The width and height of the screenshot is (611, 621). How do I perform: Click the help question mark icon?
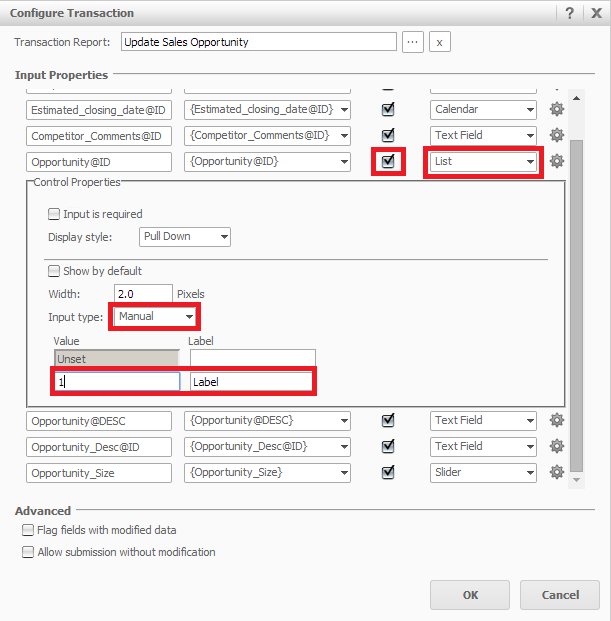(x=569, y=13)
